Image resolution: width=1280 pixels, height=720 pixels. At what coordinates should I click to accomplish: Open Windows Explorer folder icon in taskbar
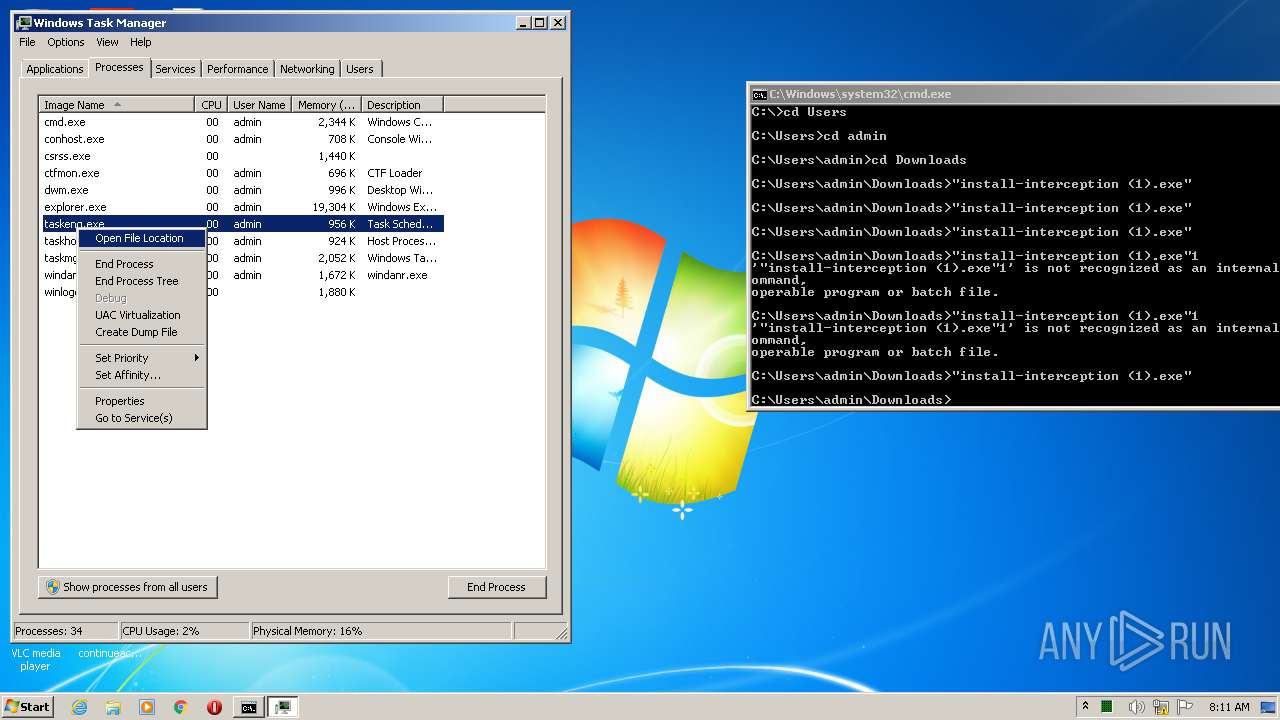[x=113, y=707]
